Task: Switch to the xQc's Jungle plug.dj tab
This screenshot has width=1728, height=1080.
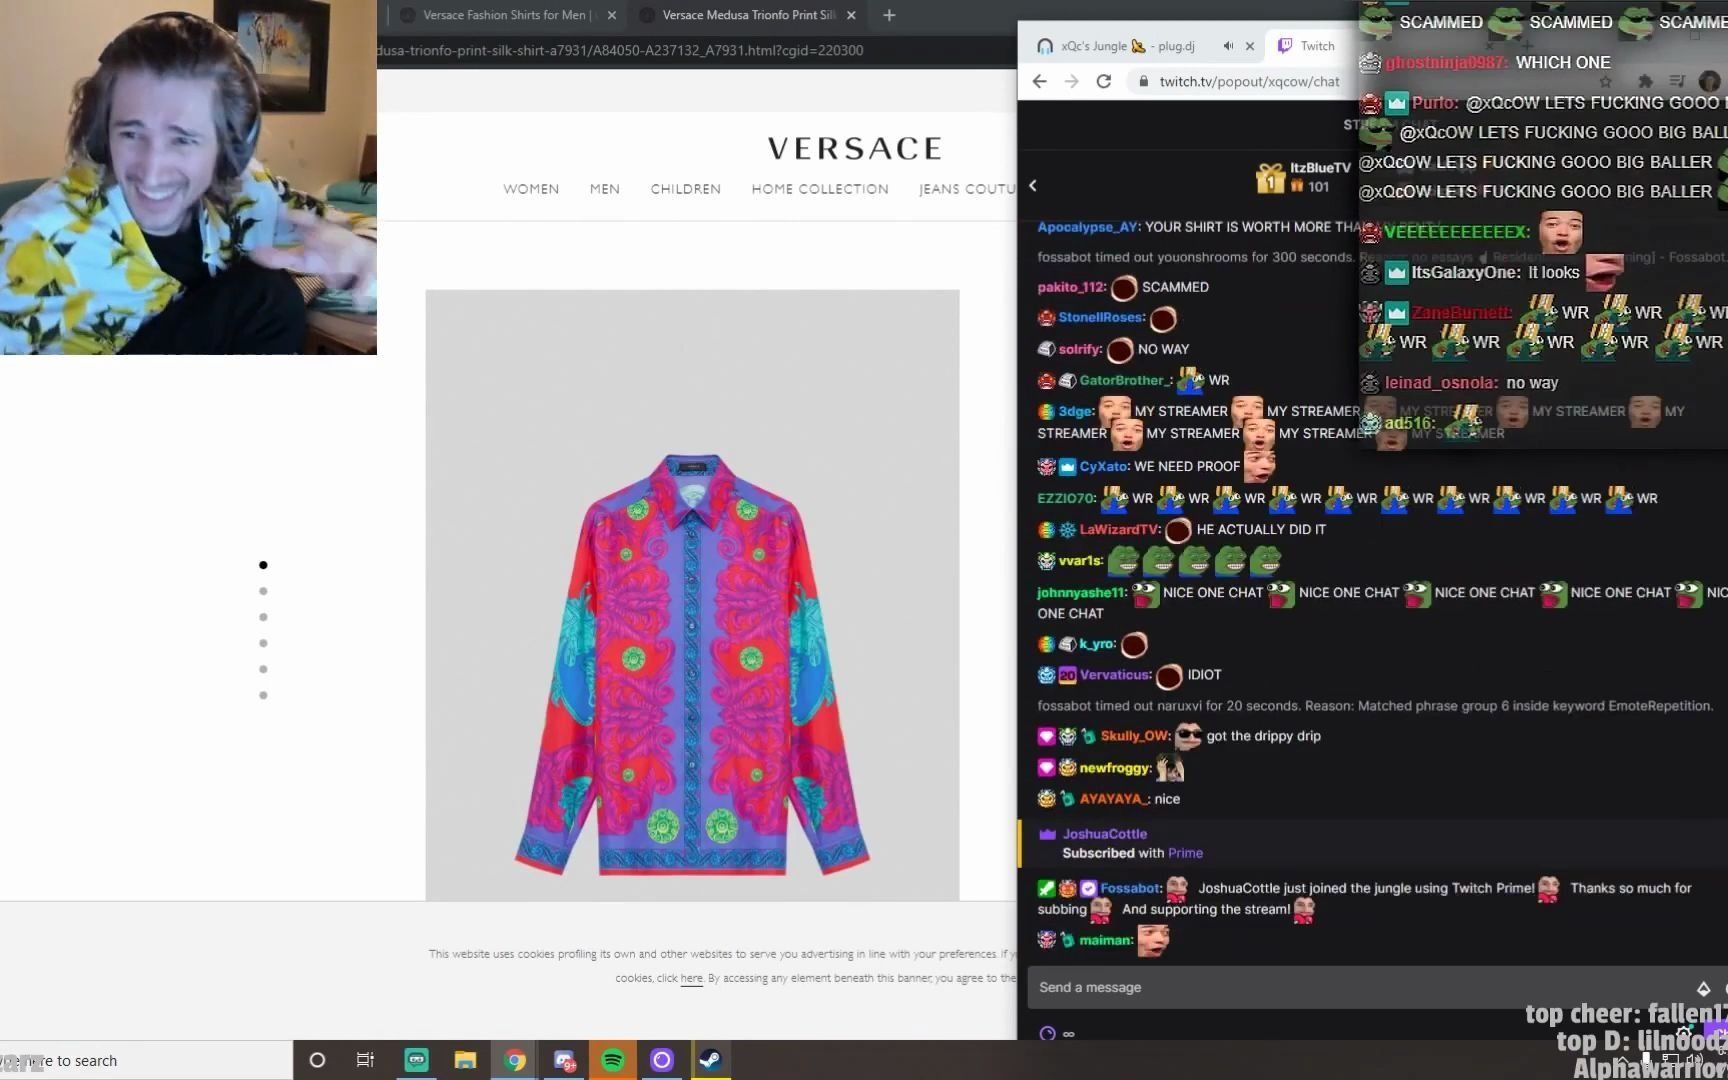Action: 1128,46
